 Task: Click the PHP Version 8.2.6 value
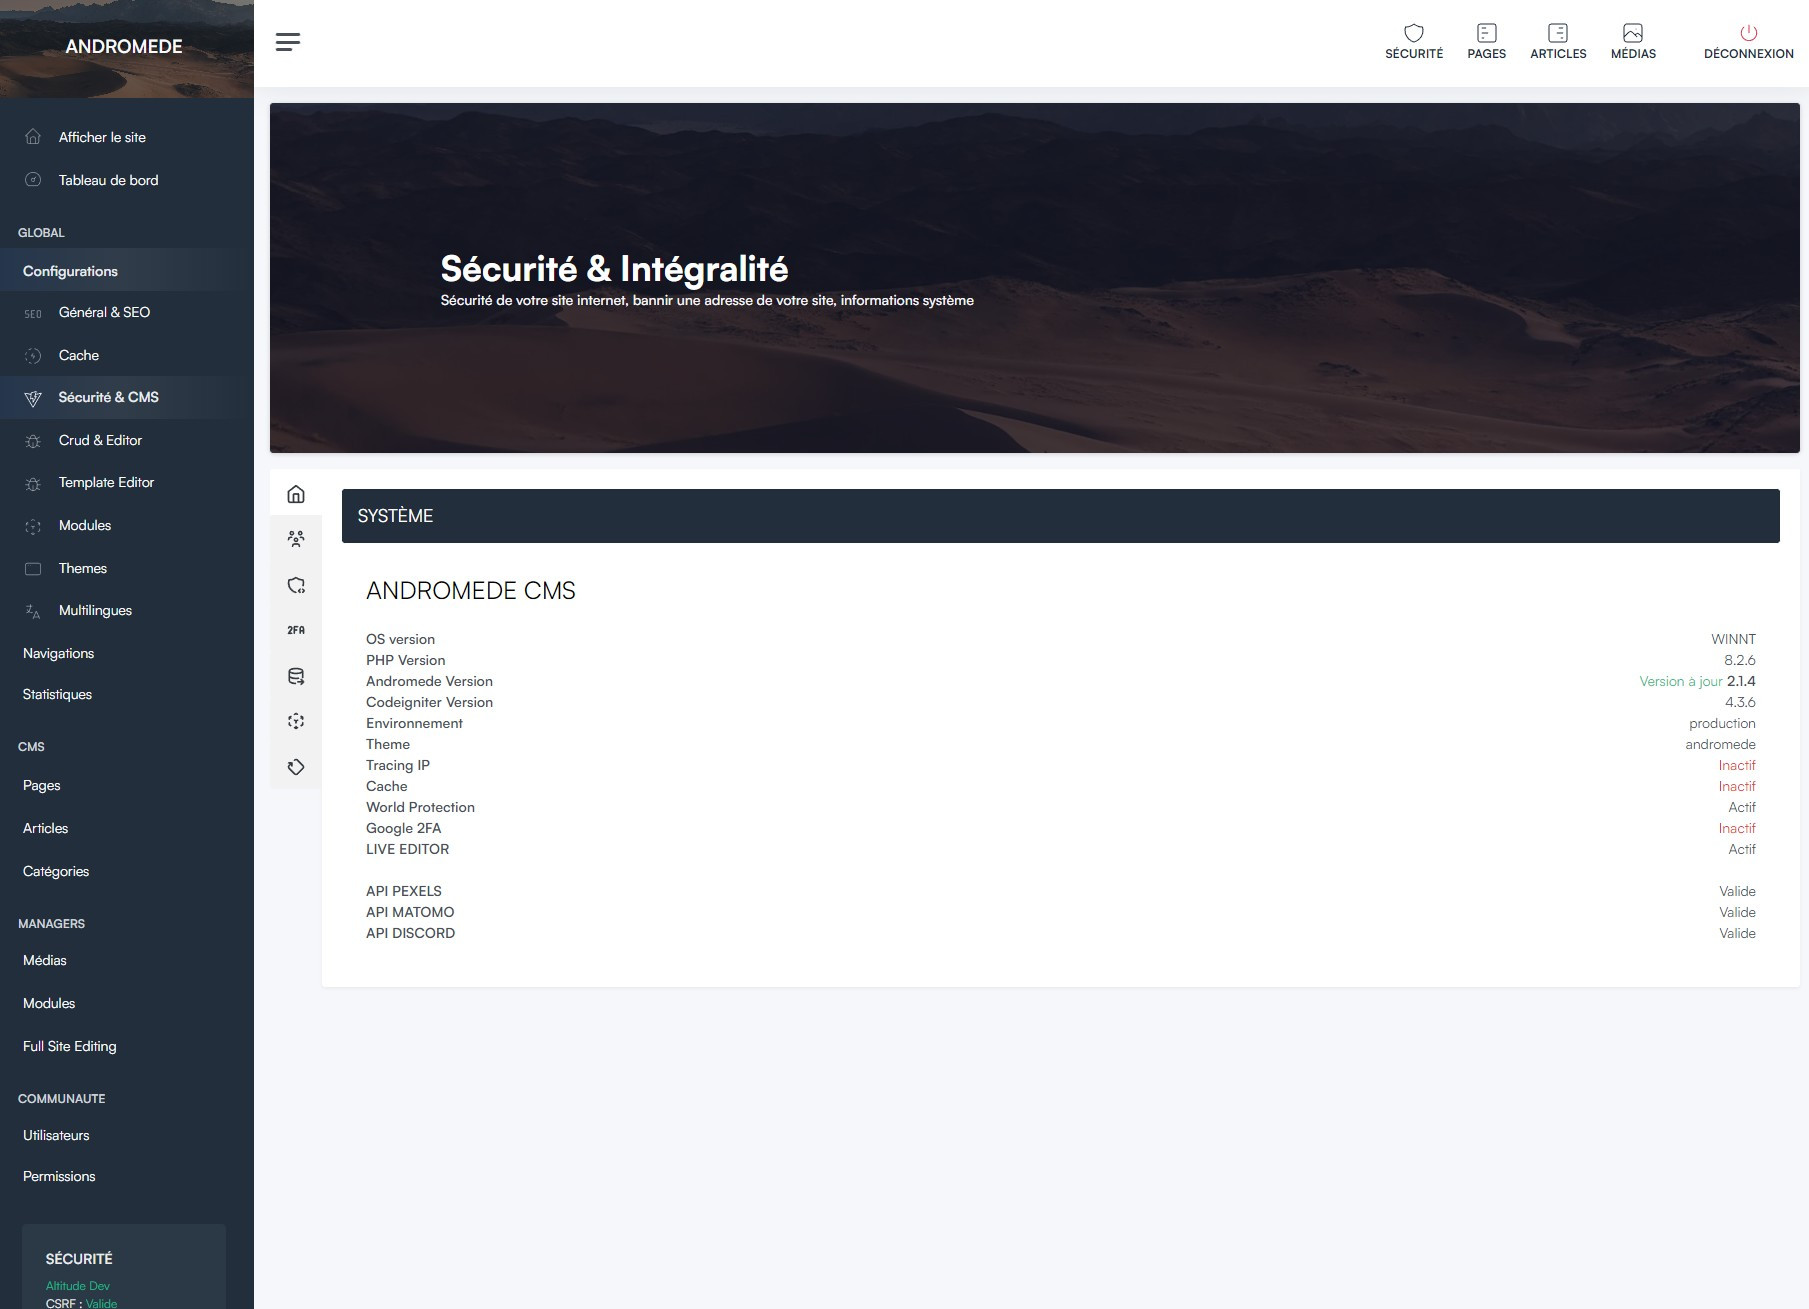1740,660
